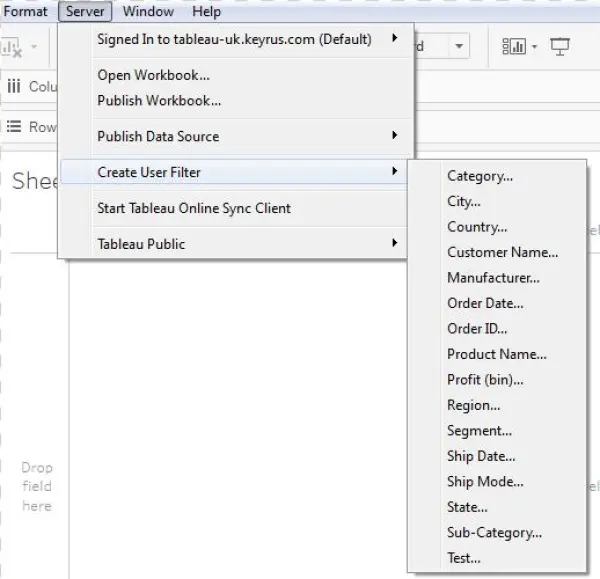Create user filter on Profit (bin)
The image size is (600, 579).
(x=497, y=380)
